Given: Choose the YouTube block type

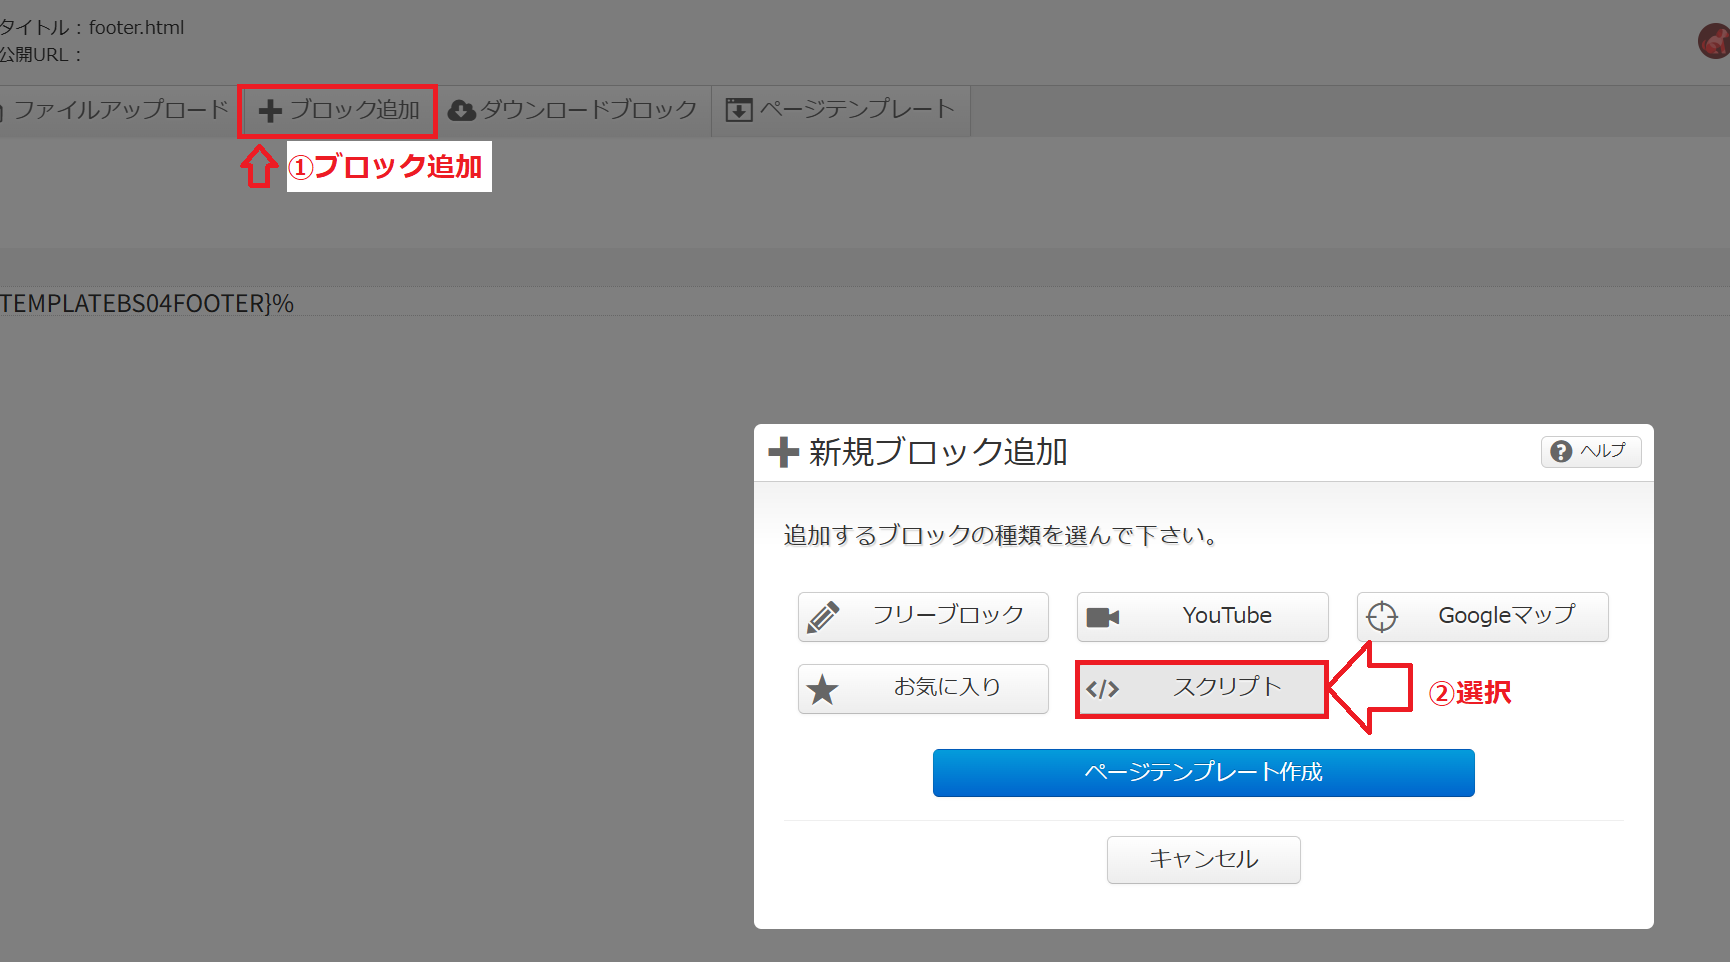Looking at the screenshot, I should point(1203,617).
